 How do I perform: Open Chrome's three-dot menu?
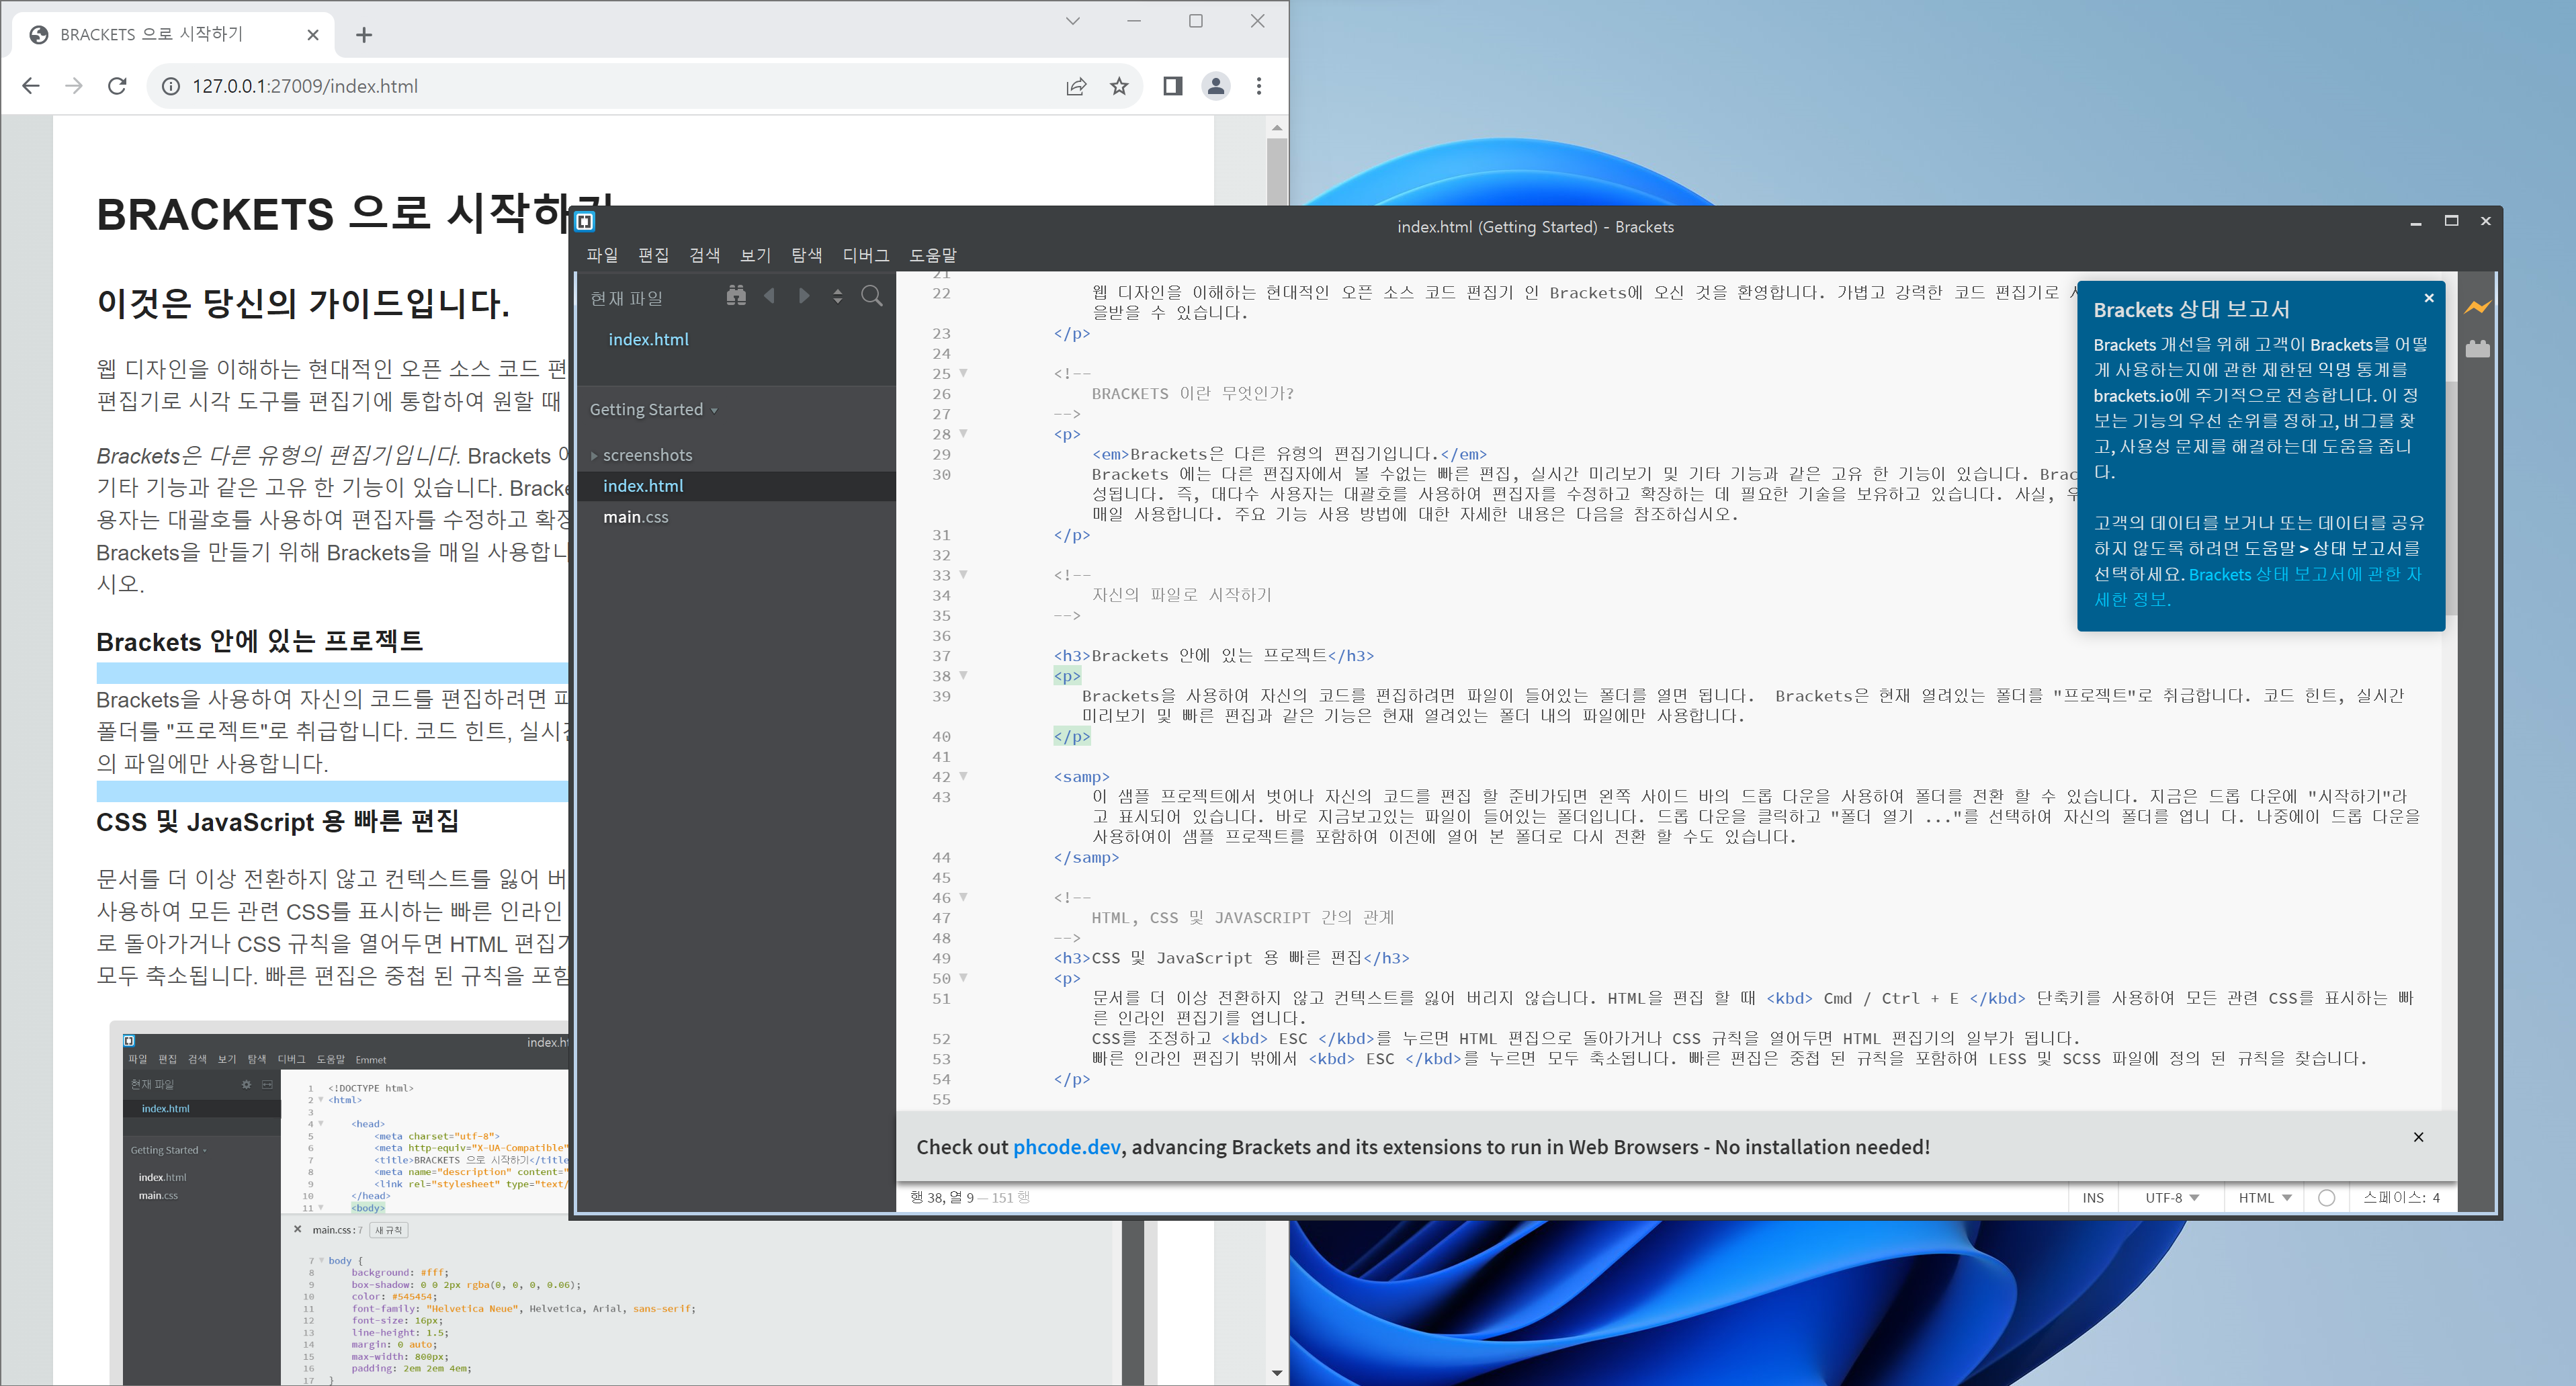tap(1259, 86)
